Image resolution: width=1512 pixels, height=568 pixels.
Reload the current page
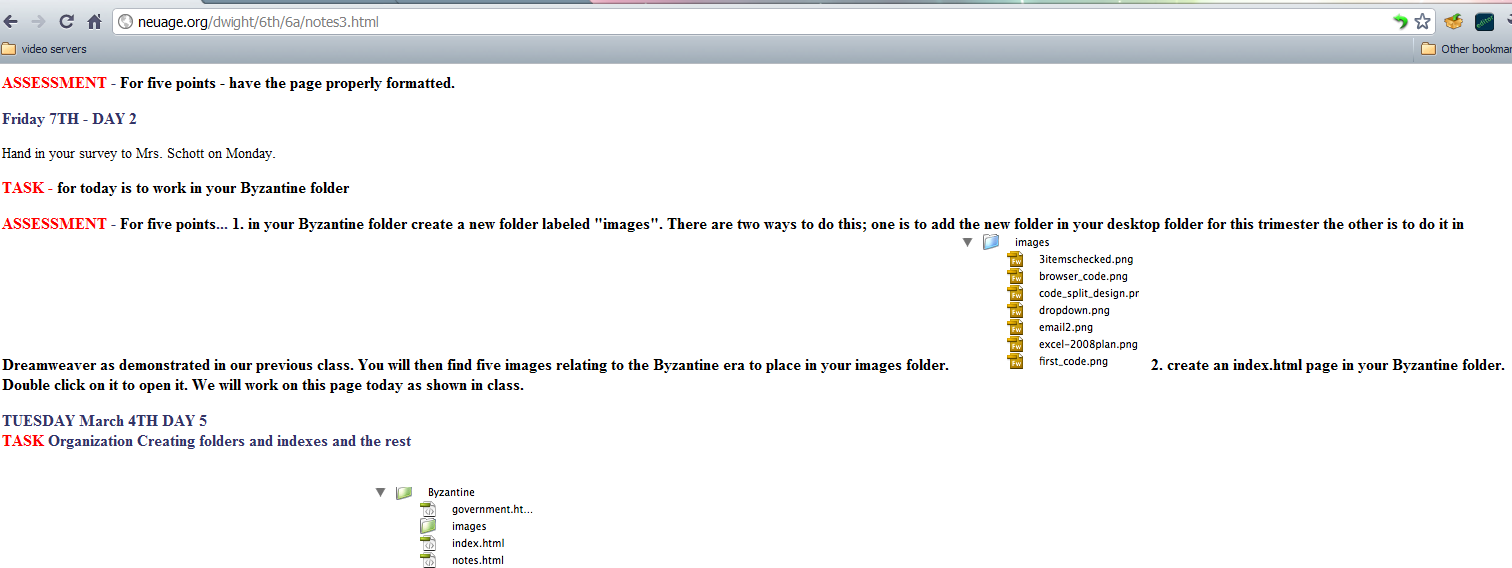click(67, 22)
